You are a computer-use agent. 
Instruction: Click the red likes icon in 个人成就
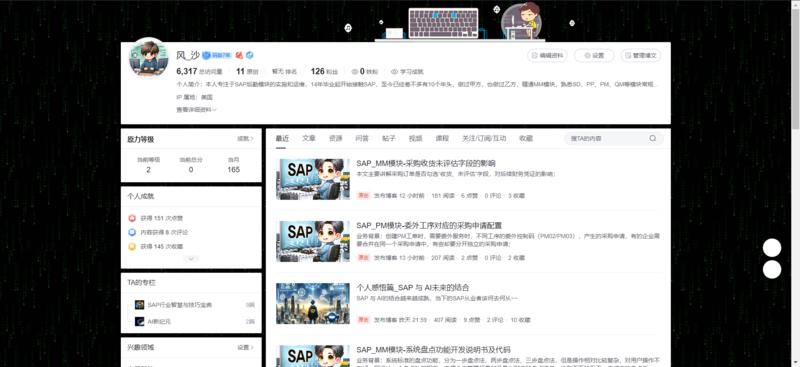(x=132, y=218)
